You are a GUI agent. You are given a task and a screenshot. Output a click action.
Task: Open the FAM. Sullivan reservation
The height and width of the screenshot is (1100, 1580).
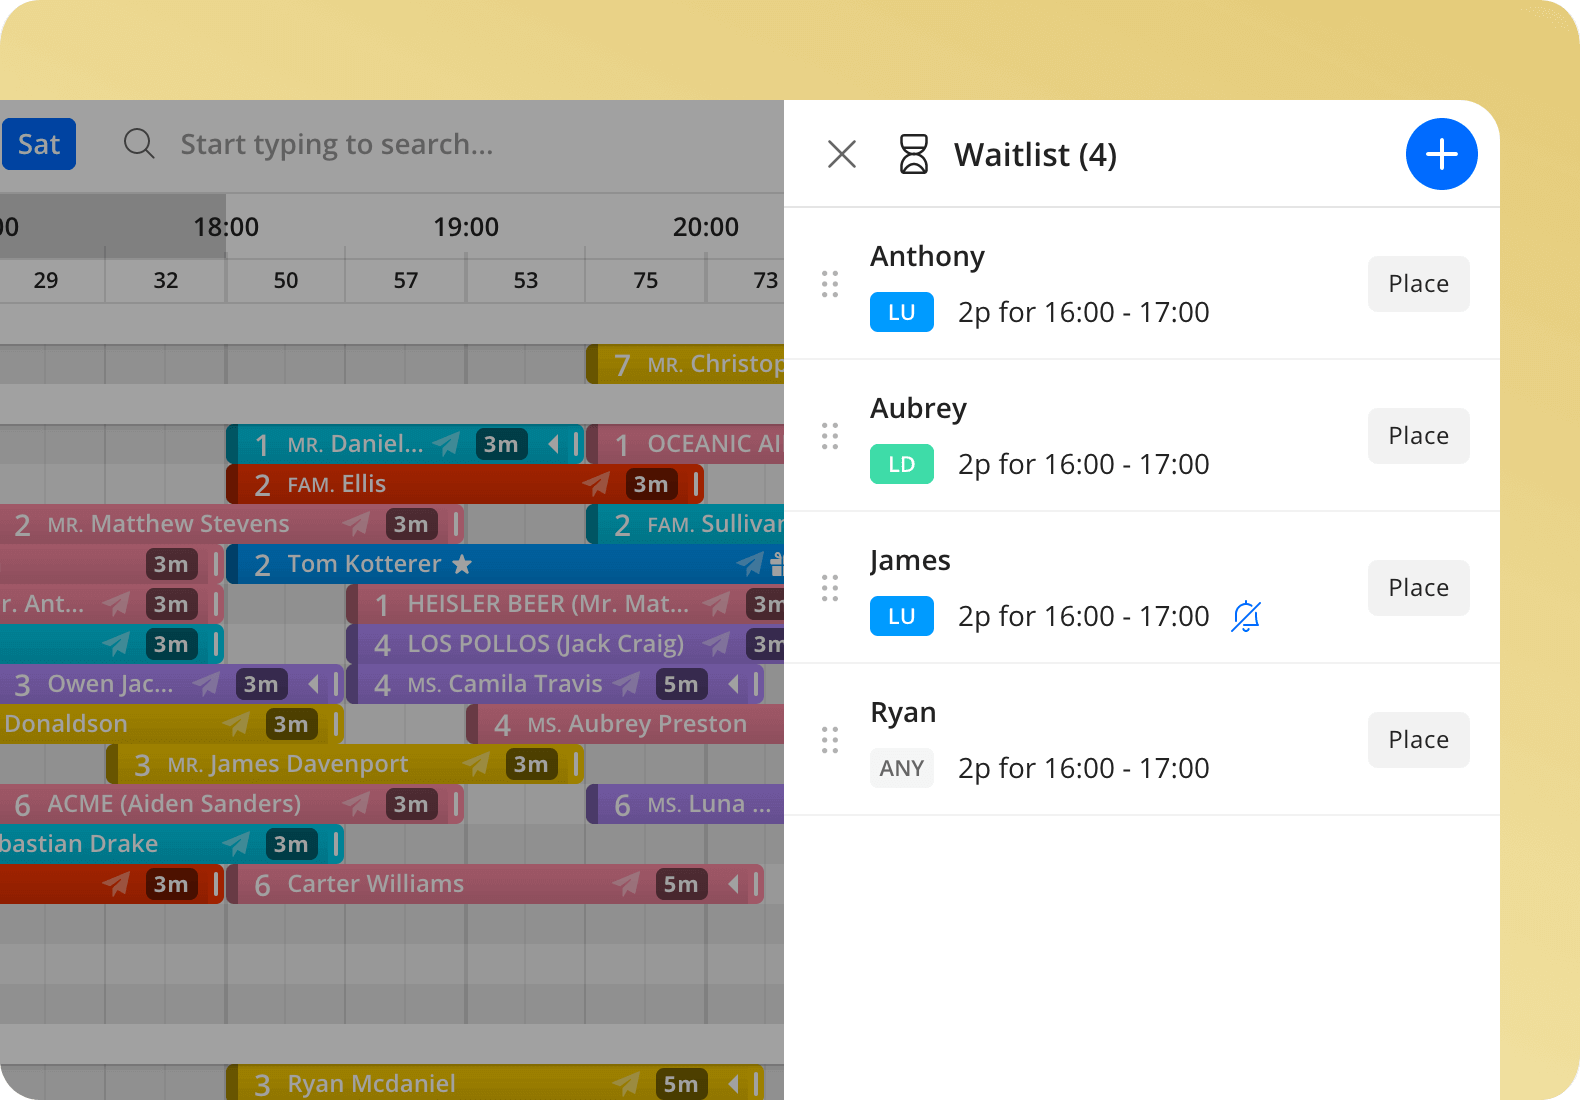pyautogui.click(x=685, y=524)
